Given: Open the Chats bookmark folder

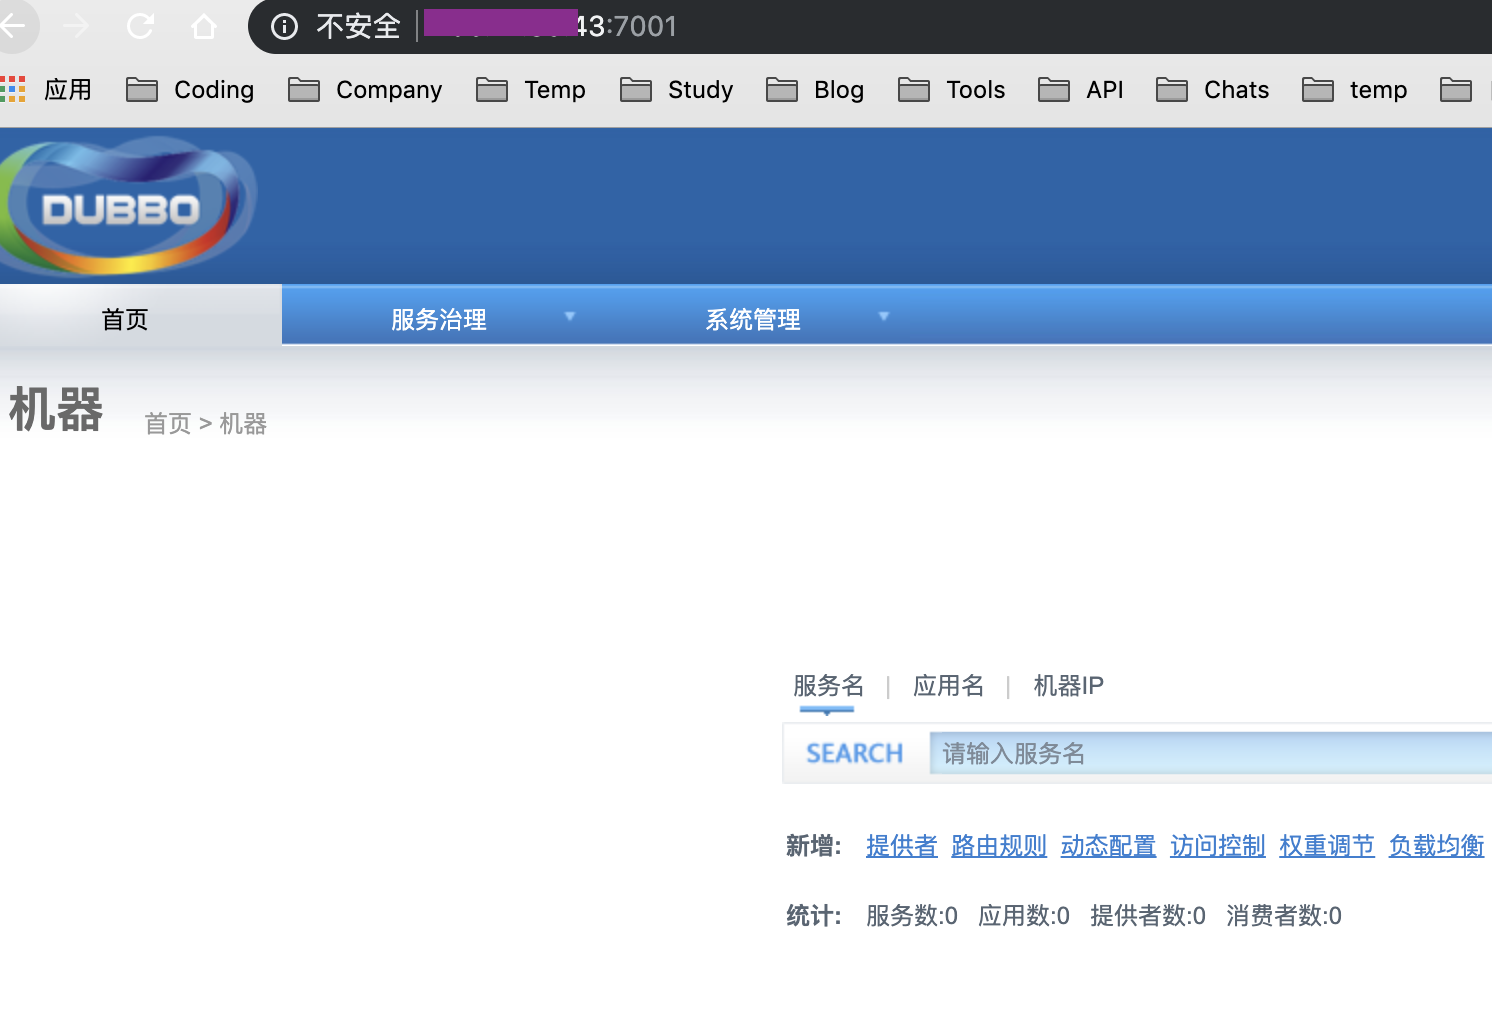Looking at the screenshot, I should coord(1213,90).
